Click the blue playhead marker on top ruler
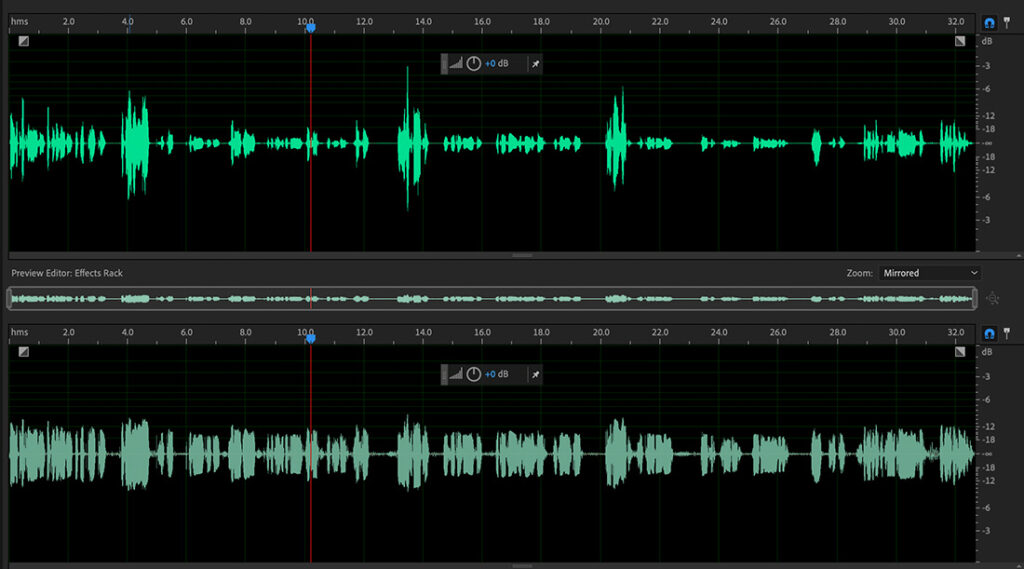 [x=311, y=27]
